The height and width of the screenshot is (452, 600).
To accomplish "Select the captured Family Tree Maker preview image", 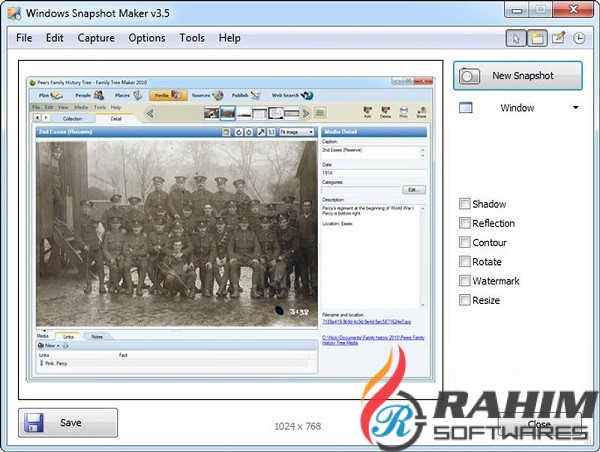I will pyautogui.click(x=231, y=229).
